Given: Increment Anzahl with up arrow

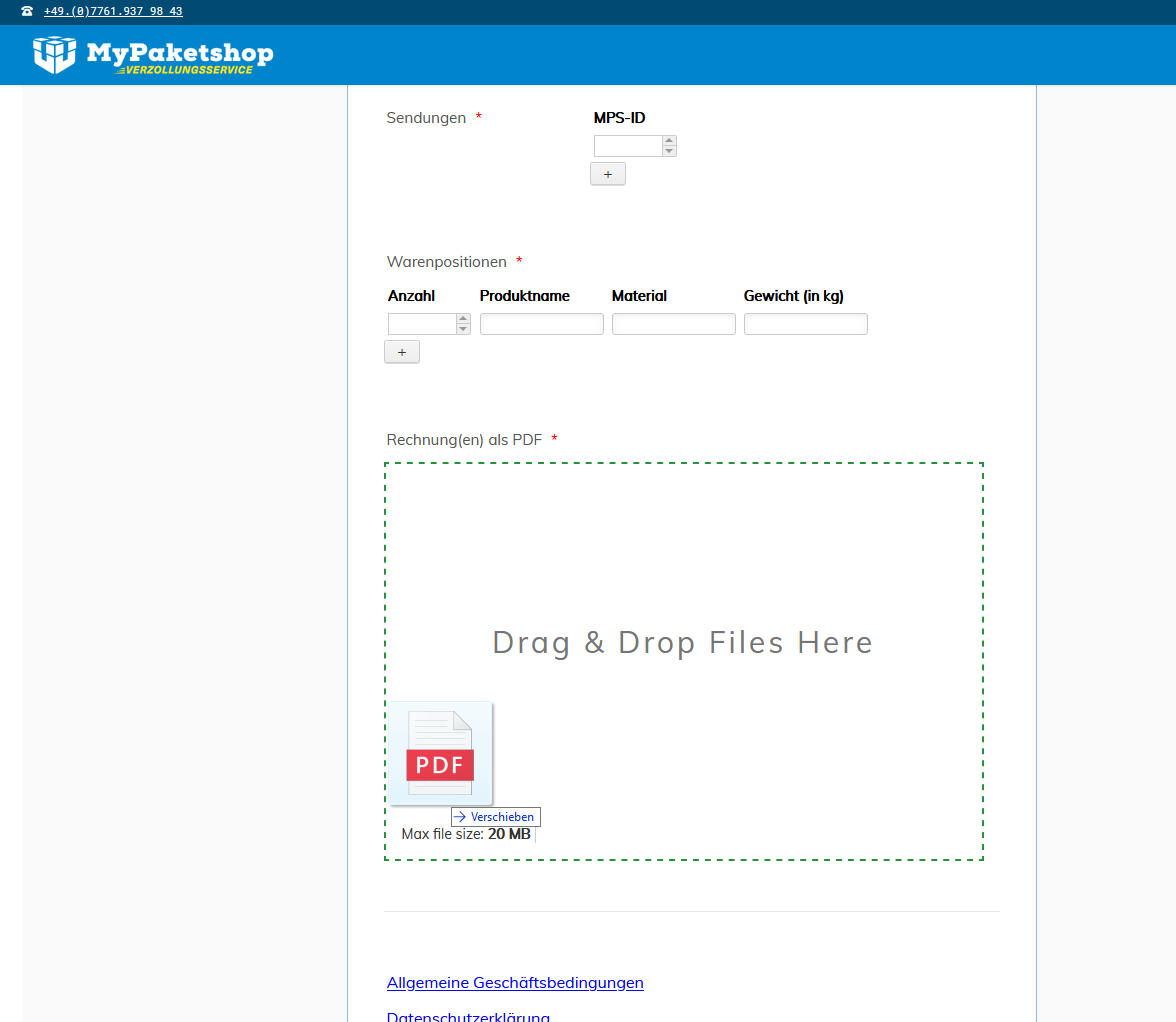Looking at the screenshot, I should [x=463, y=319].
